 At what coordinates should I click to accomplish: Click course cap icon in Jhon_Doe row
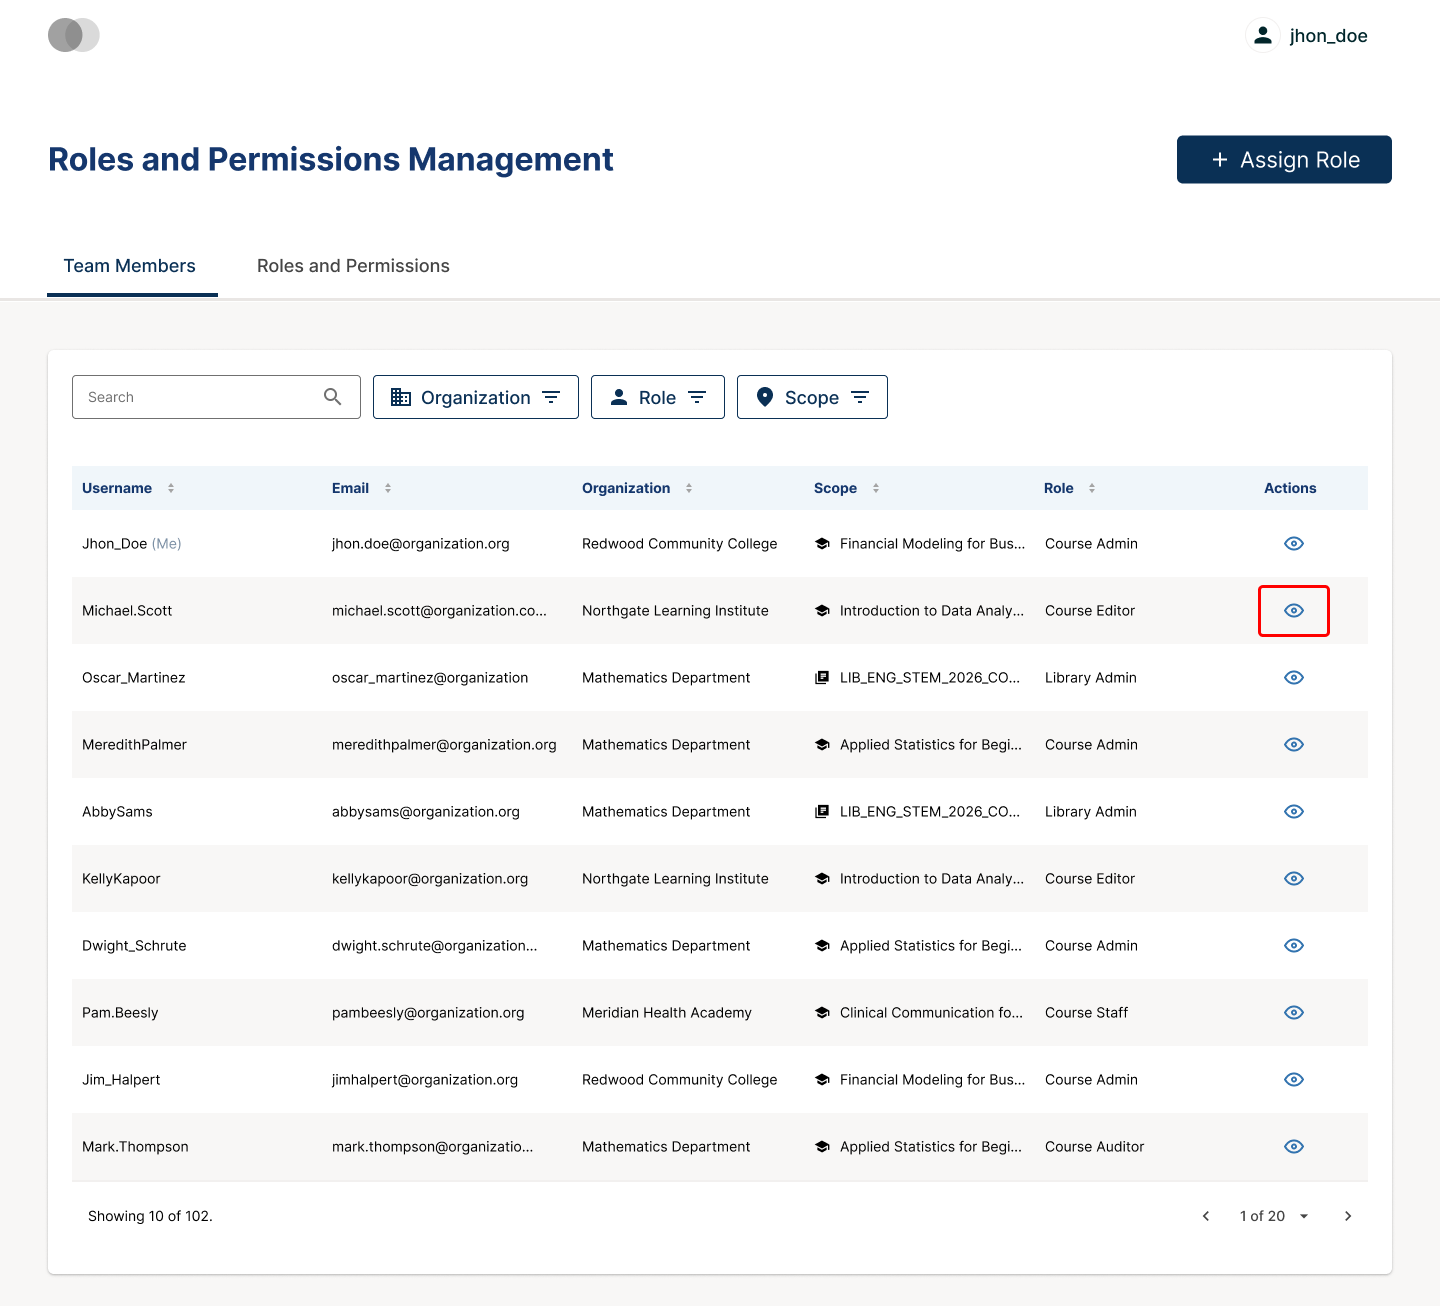tap(822, 544)
